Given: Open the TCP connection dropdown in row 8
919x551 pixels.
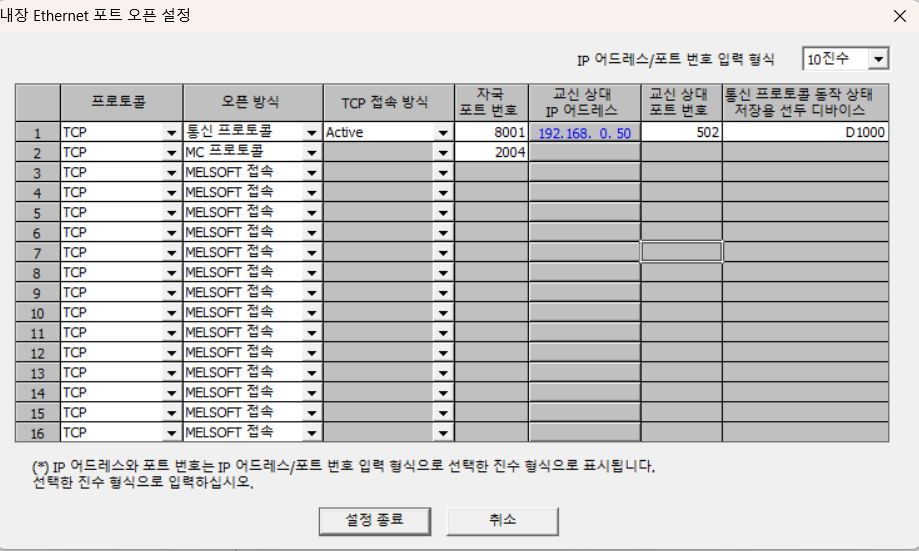Looking at the screenshot, I should 443,273.
